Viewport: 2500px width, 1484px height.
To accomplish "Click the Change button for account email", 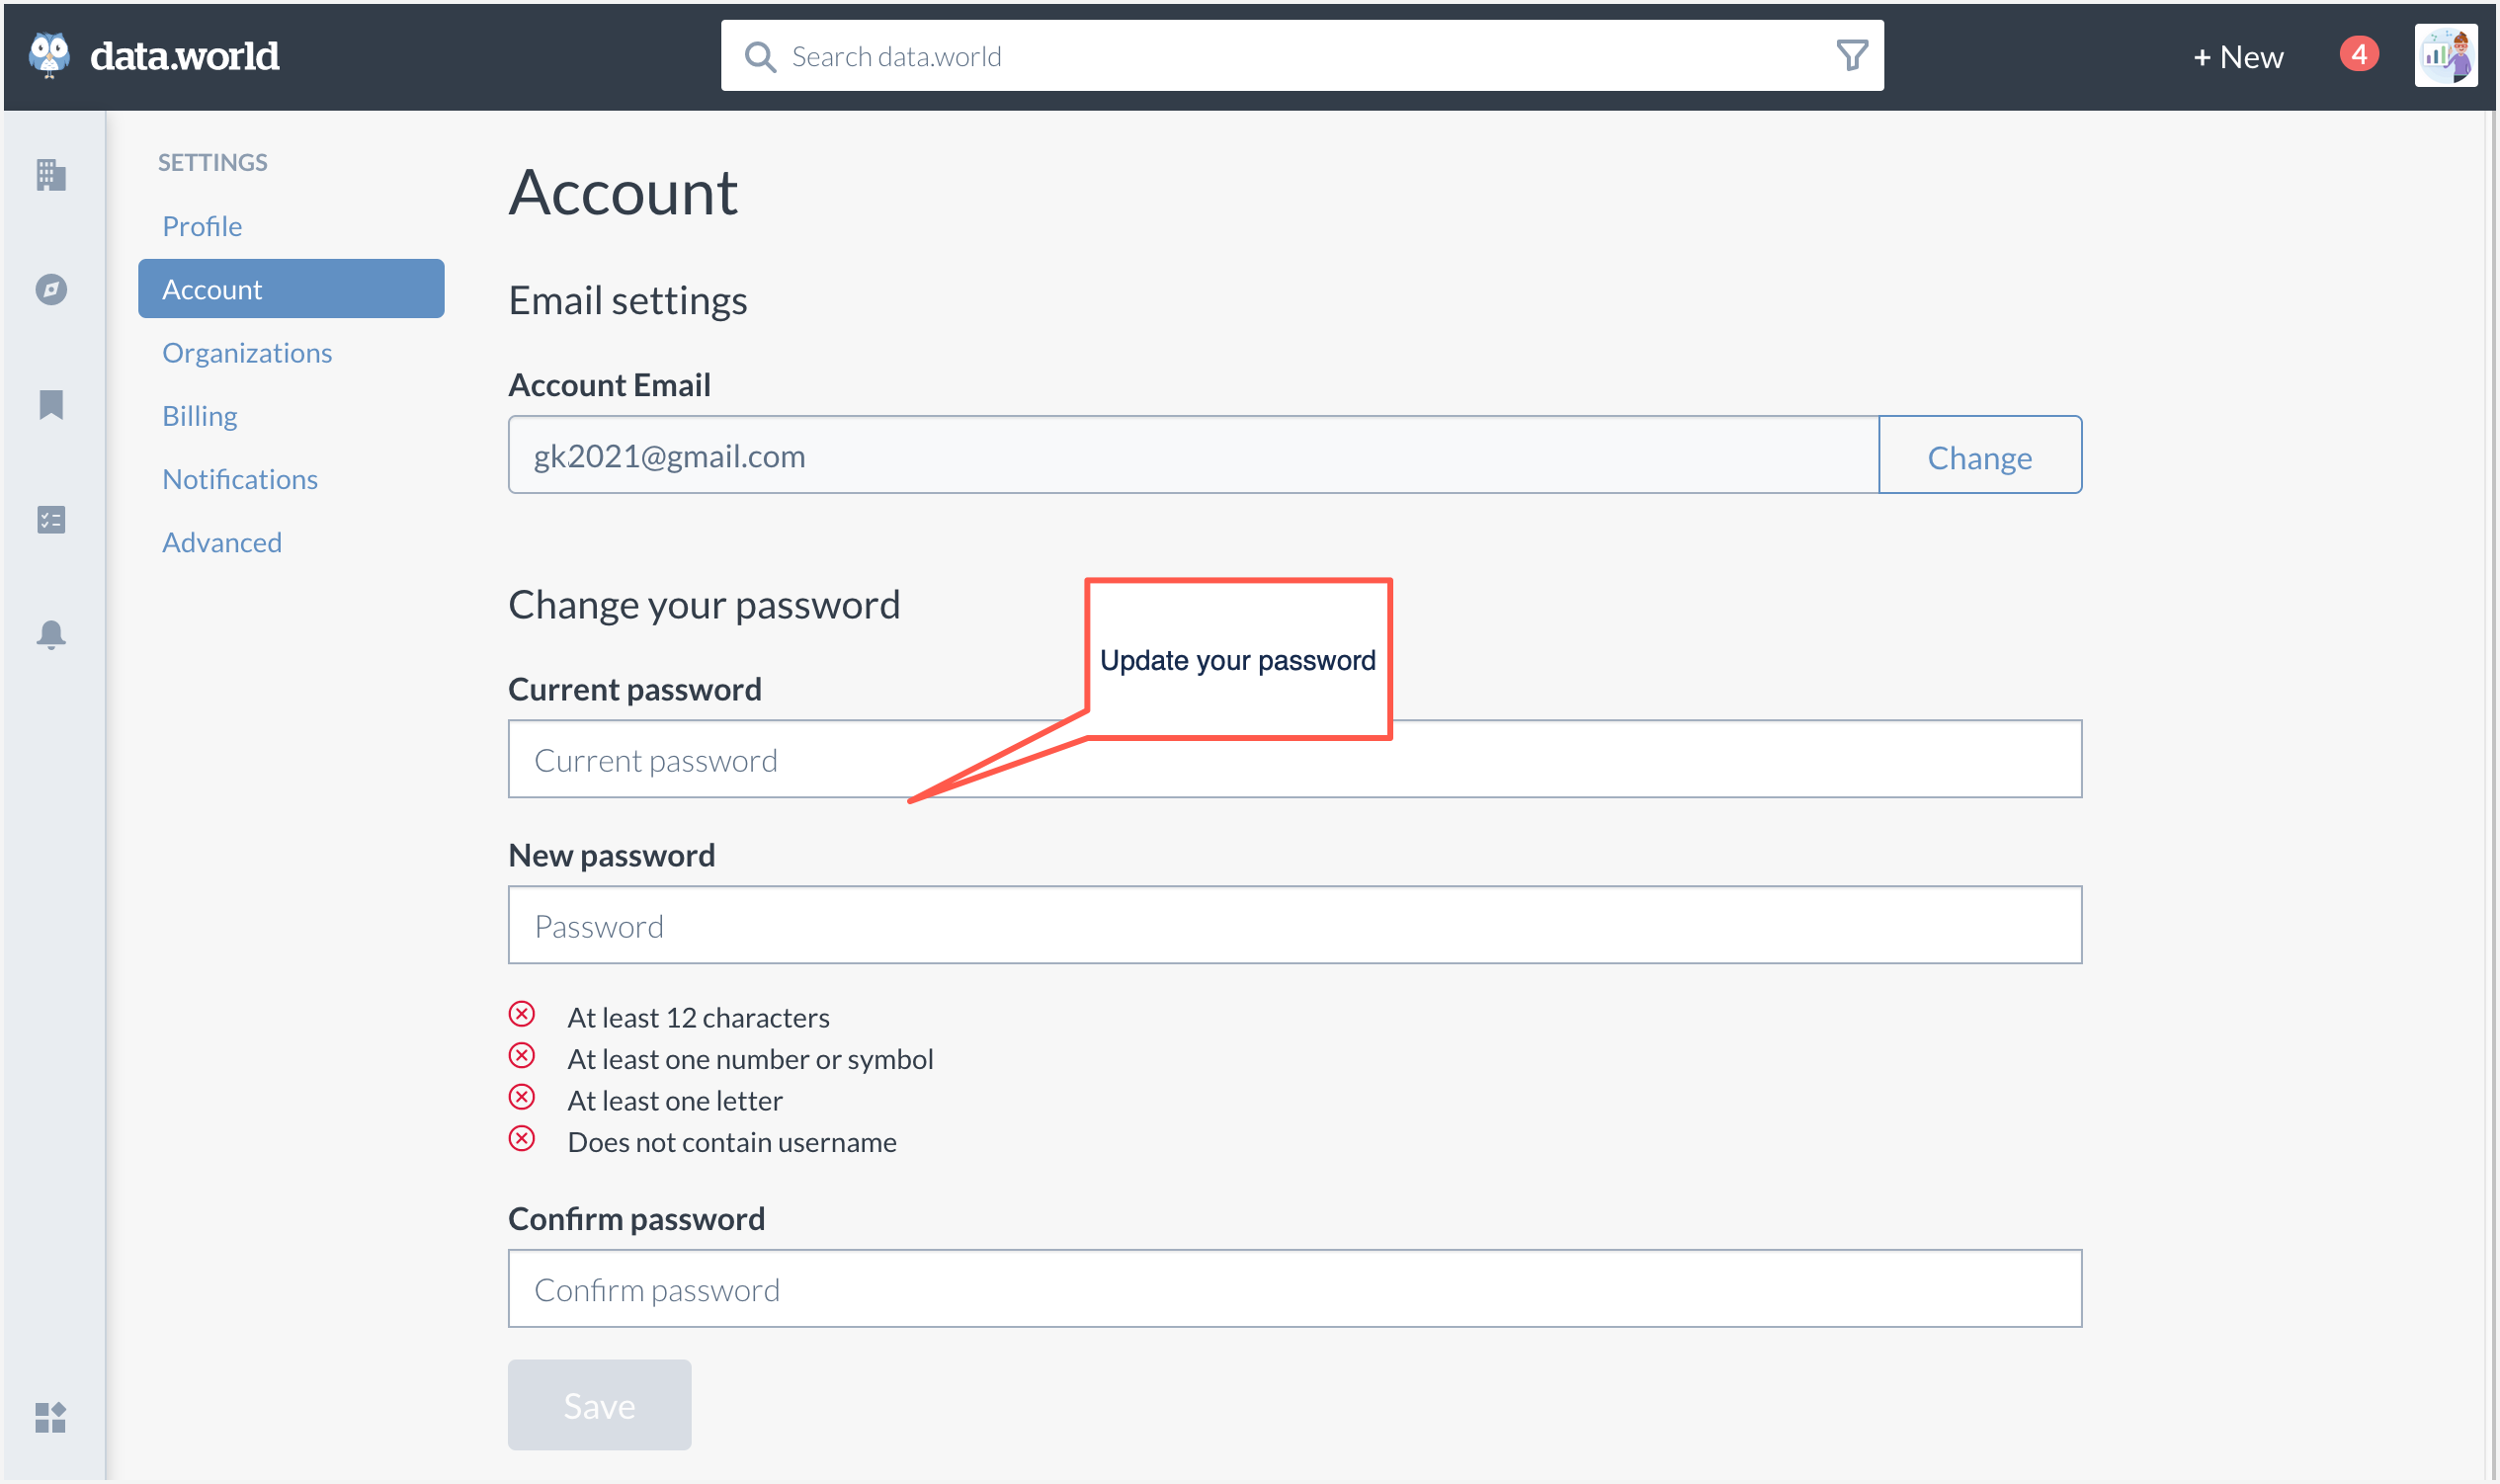I will coord(1980,455).
